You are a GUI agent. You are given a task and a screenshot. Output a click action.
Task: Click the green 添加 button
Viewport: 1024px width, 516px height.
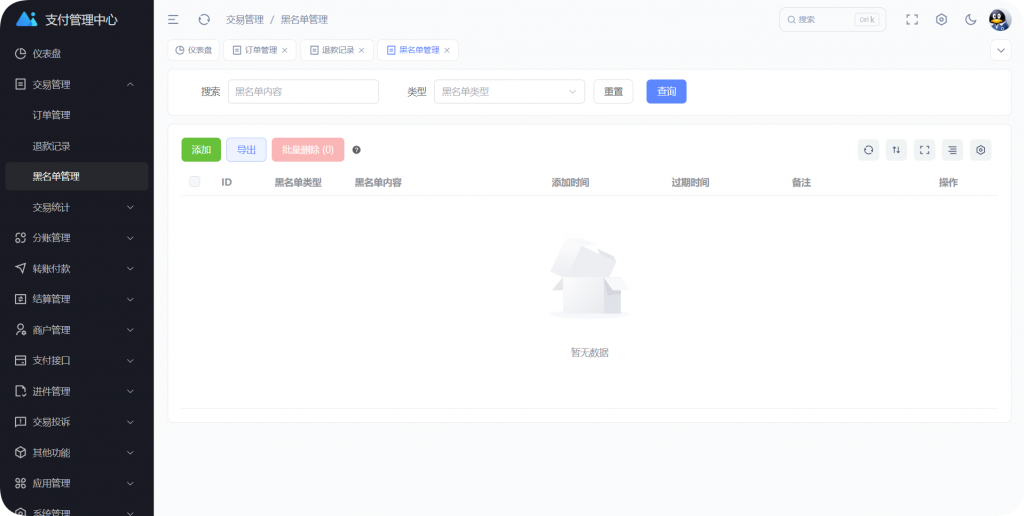[x=201, y=150]
